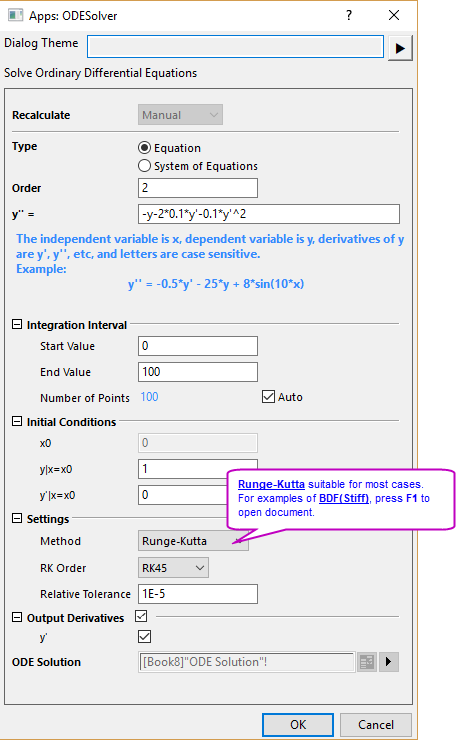The height and width of the screenshot is (740, 461).
Task: Click the y'' equation input field
Action: tap(269, 214)
